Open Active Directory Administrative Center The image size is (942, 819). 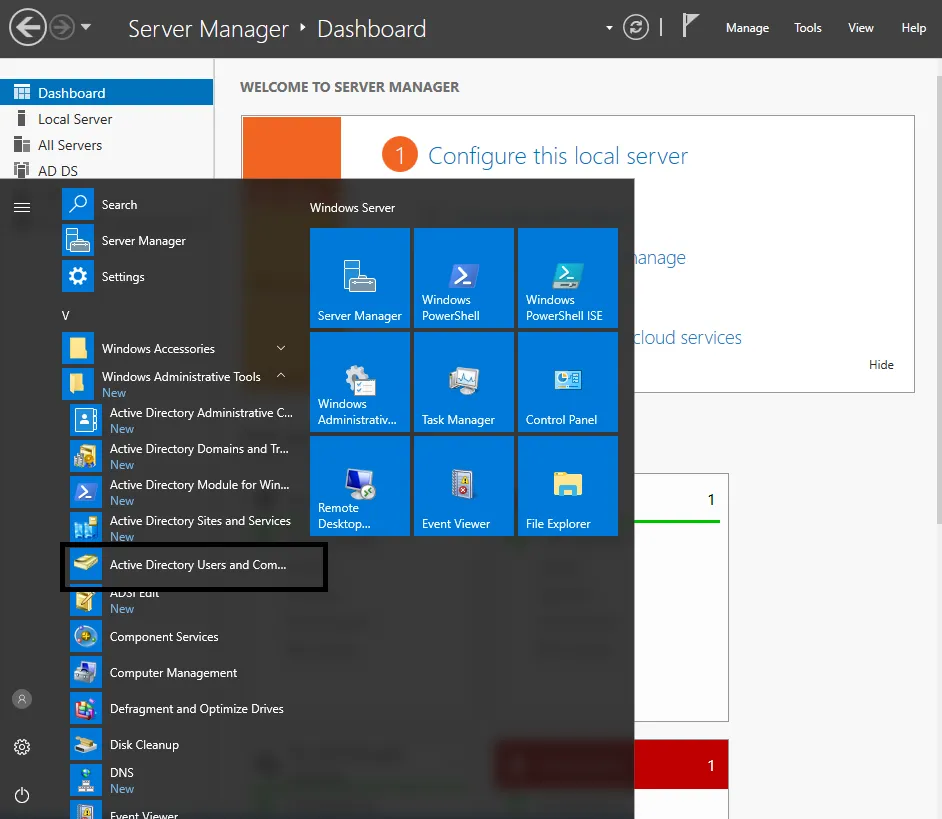[x=184, y=419]
